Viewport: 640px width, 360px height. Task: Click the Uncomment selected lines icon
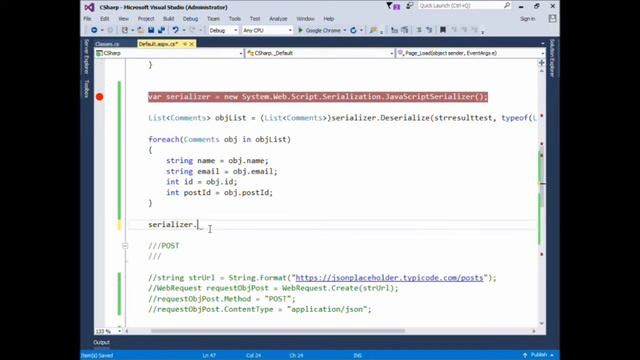click(x=404, y=30)
